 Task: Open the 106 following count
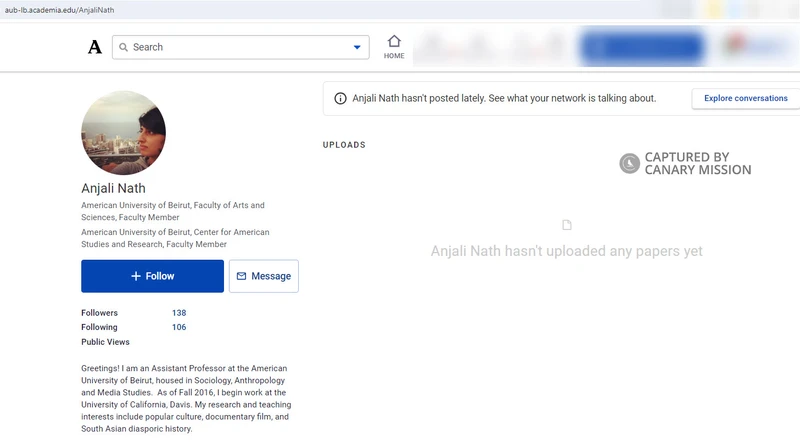point(179,327)
